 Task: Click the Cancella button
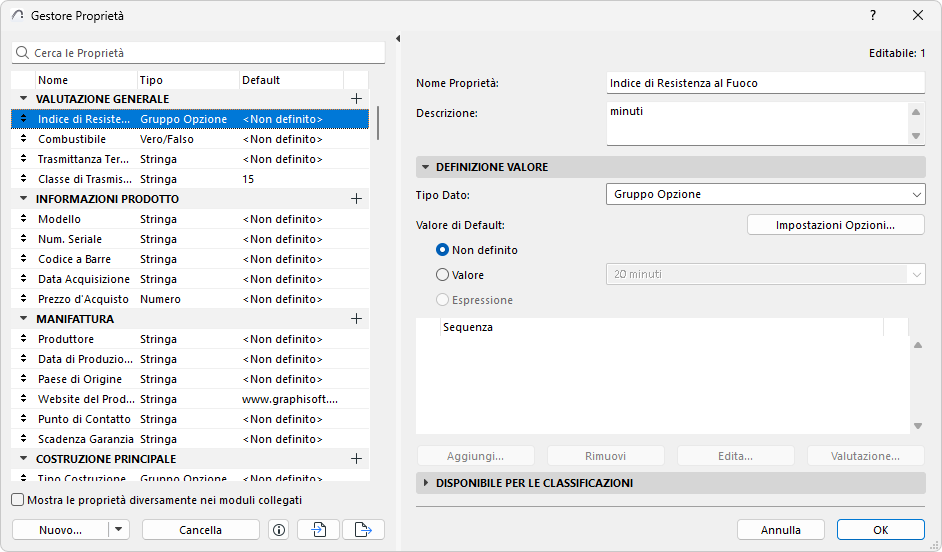coord(201,530)
